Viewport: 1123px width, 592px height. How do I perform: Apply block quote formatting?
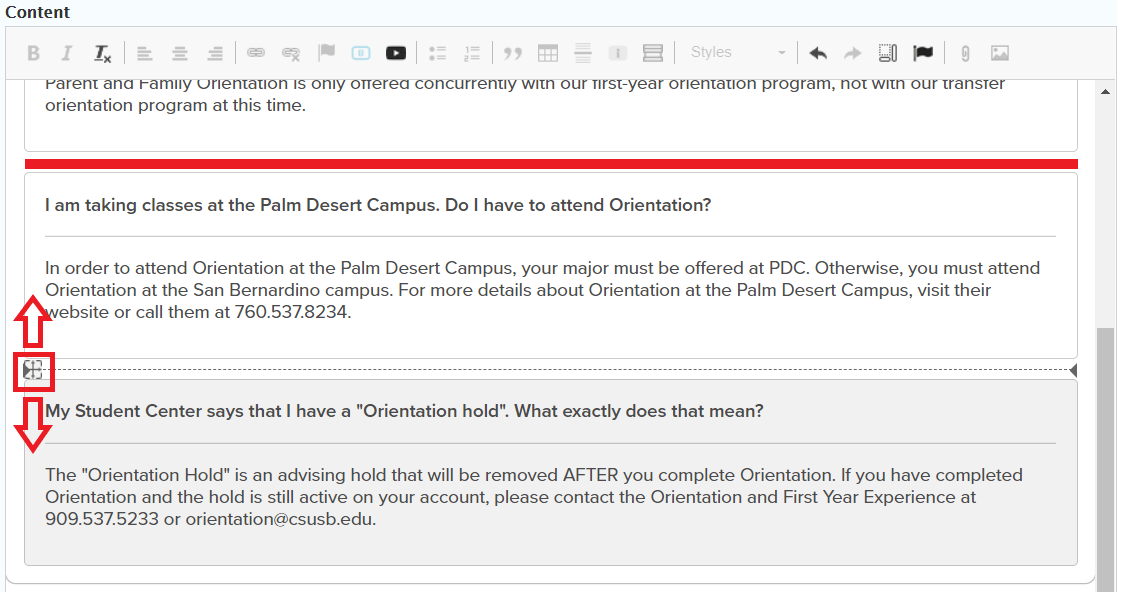(513, 53)
